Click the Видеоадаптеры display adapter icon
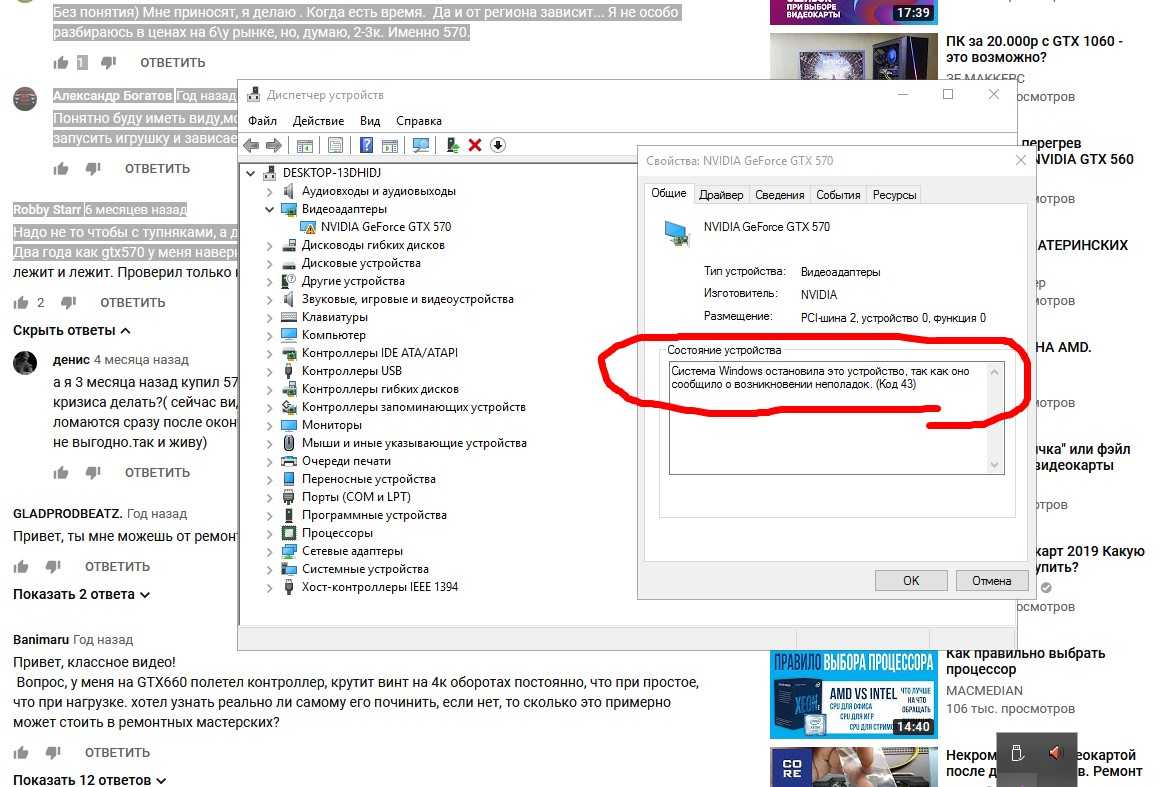 288,209
